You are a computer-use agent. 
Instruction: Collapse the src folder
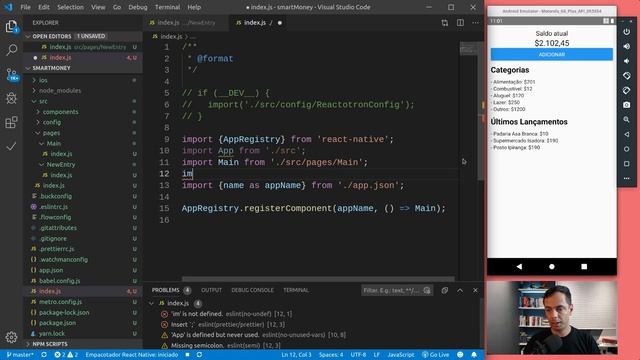coord(83,101)
